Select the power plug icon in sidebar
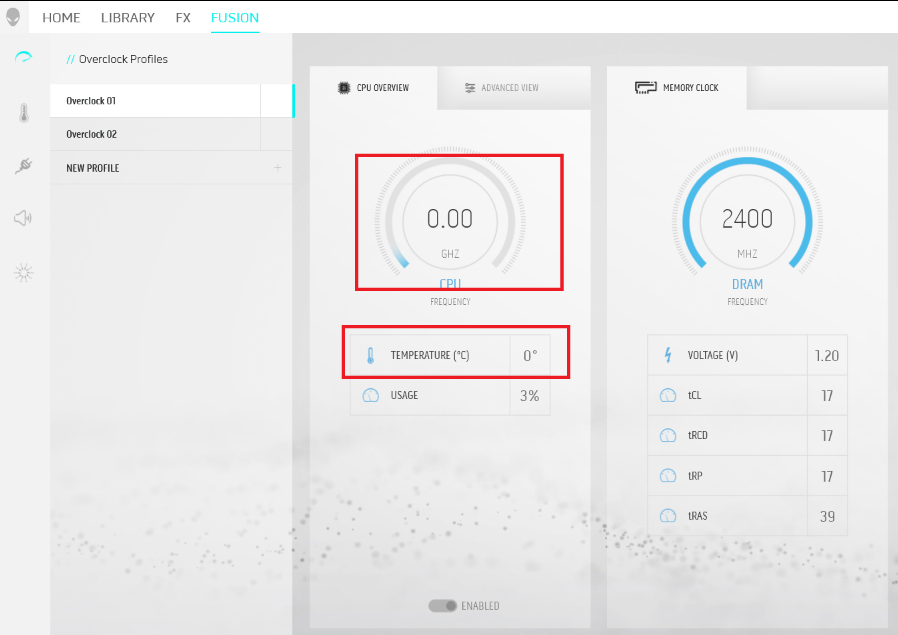The image size is (898, 635). (x=22, y=165)
